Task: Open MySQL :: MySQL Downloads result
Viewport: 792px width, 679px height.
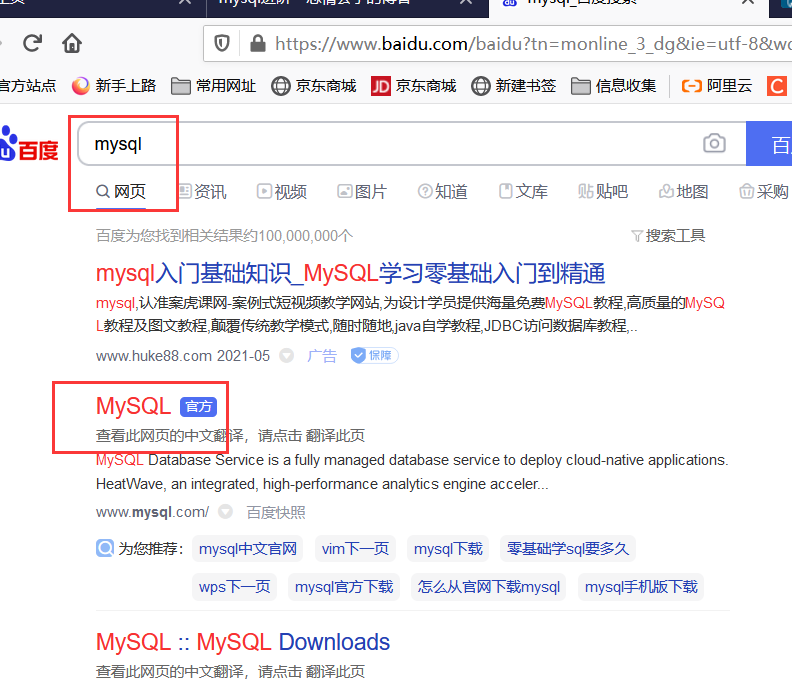Action: pos(243,642)
